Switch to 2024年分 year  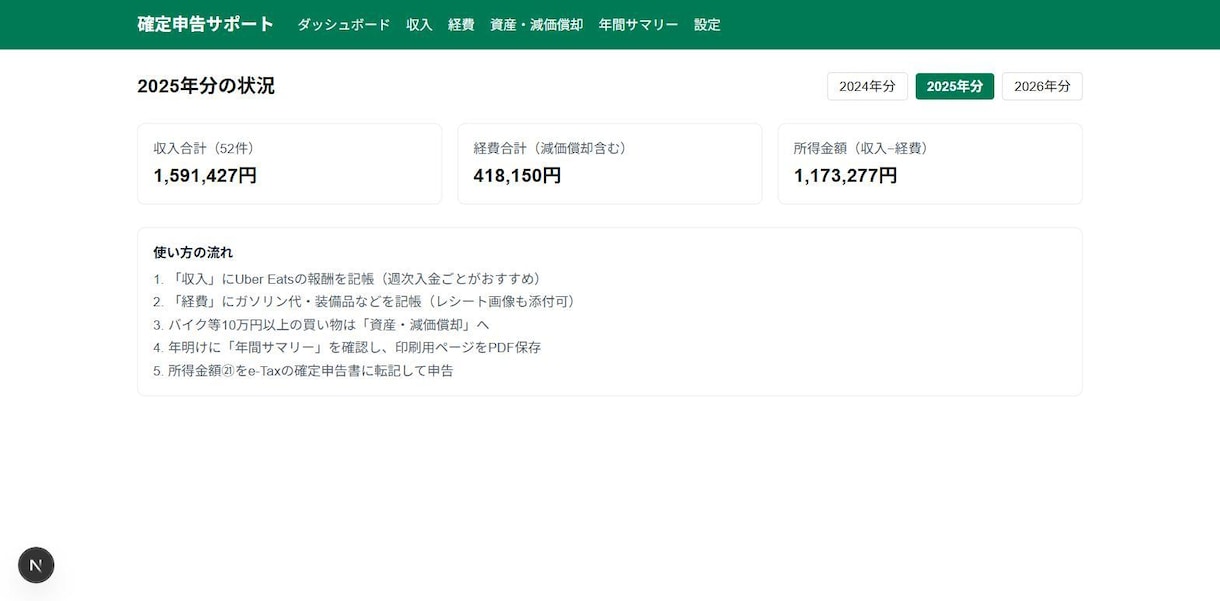pyautogui.click(x=867, y=86)
